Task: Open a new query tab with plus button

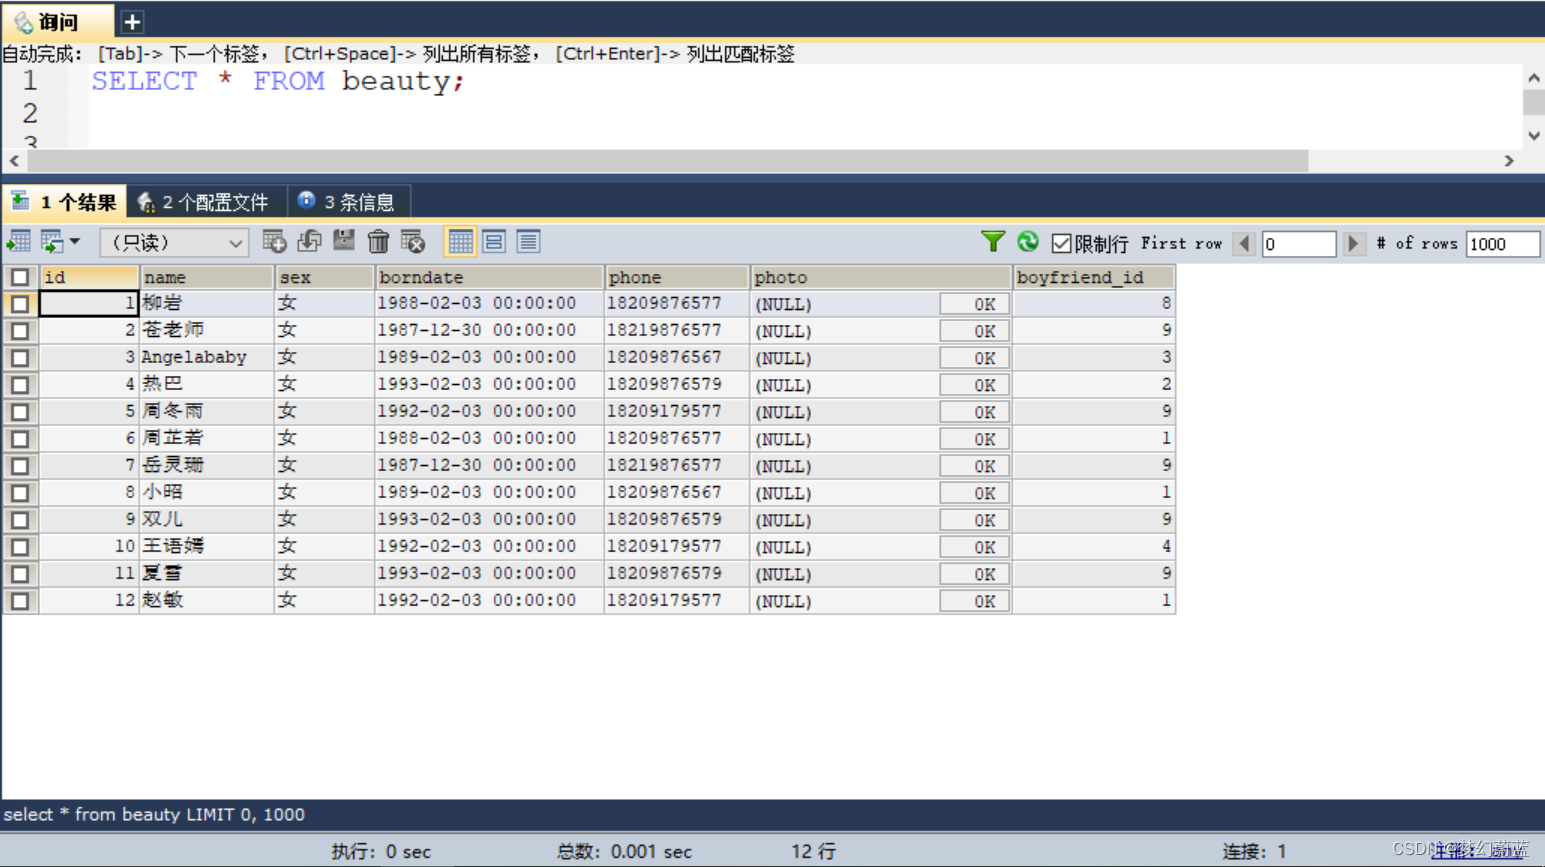Action: coord(130,19)
